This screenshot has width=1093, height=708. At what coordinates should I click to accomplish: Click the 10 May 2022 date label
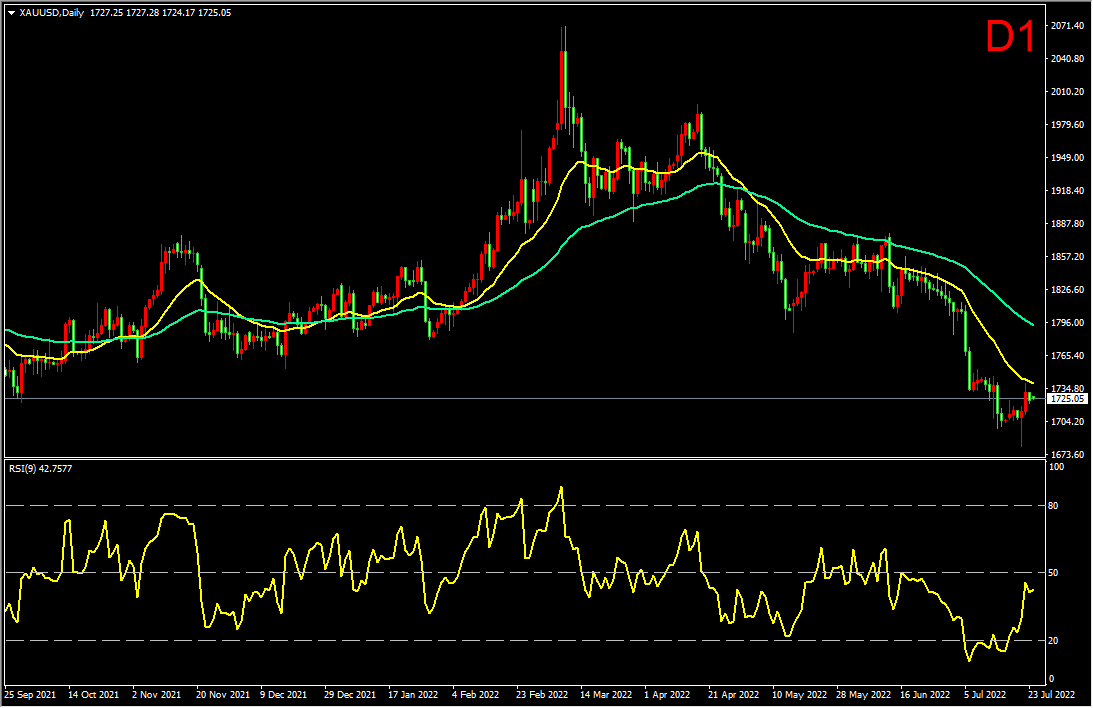[x=799, y=695]
